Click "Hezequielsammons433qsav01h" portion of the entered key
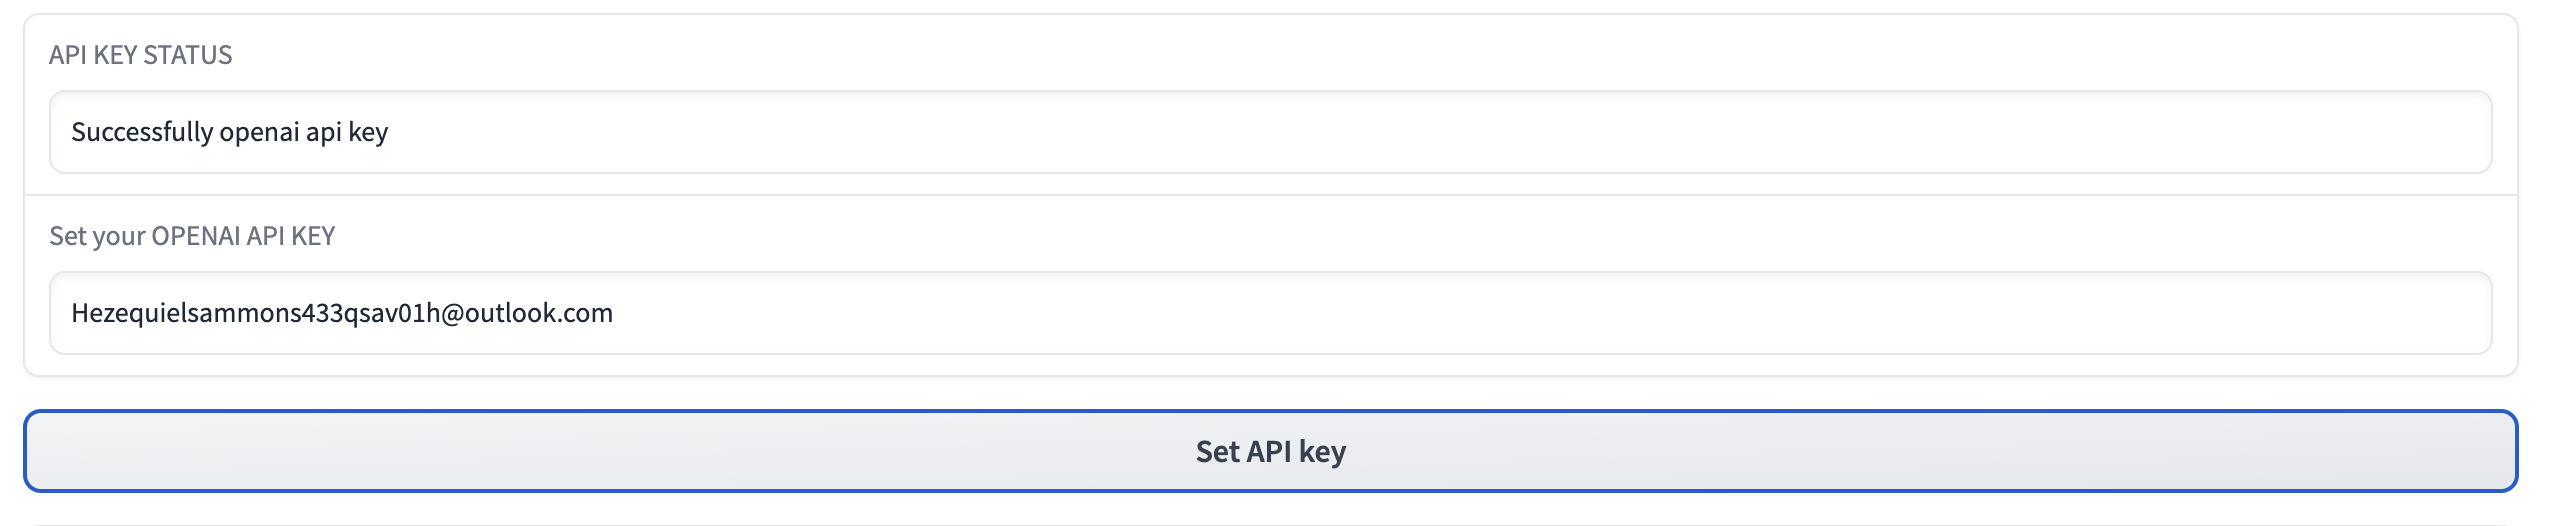2556x526 pixels. coord(255,313)
